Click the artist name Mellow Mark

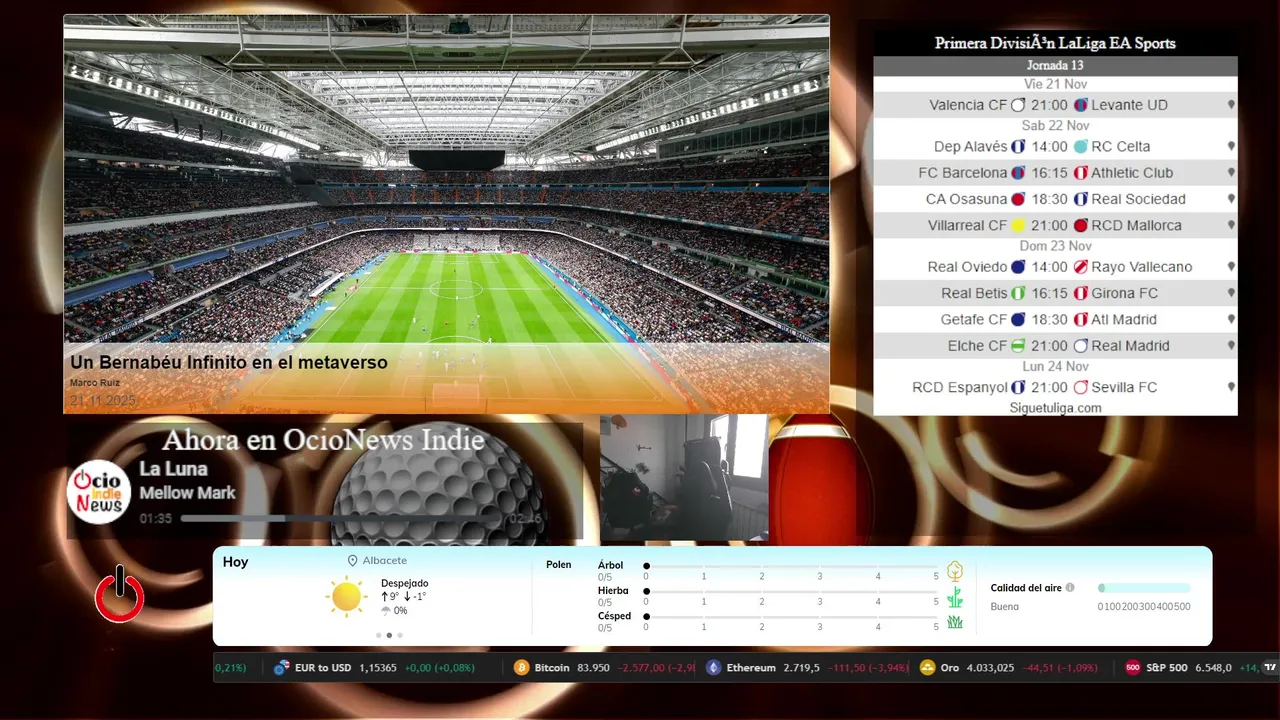[x=187, y=493]
